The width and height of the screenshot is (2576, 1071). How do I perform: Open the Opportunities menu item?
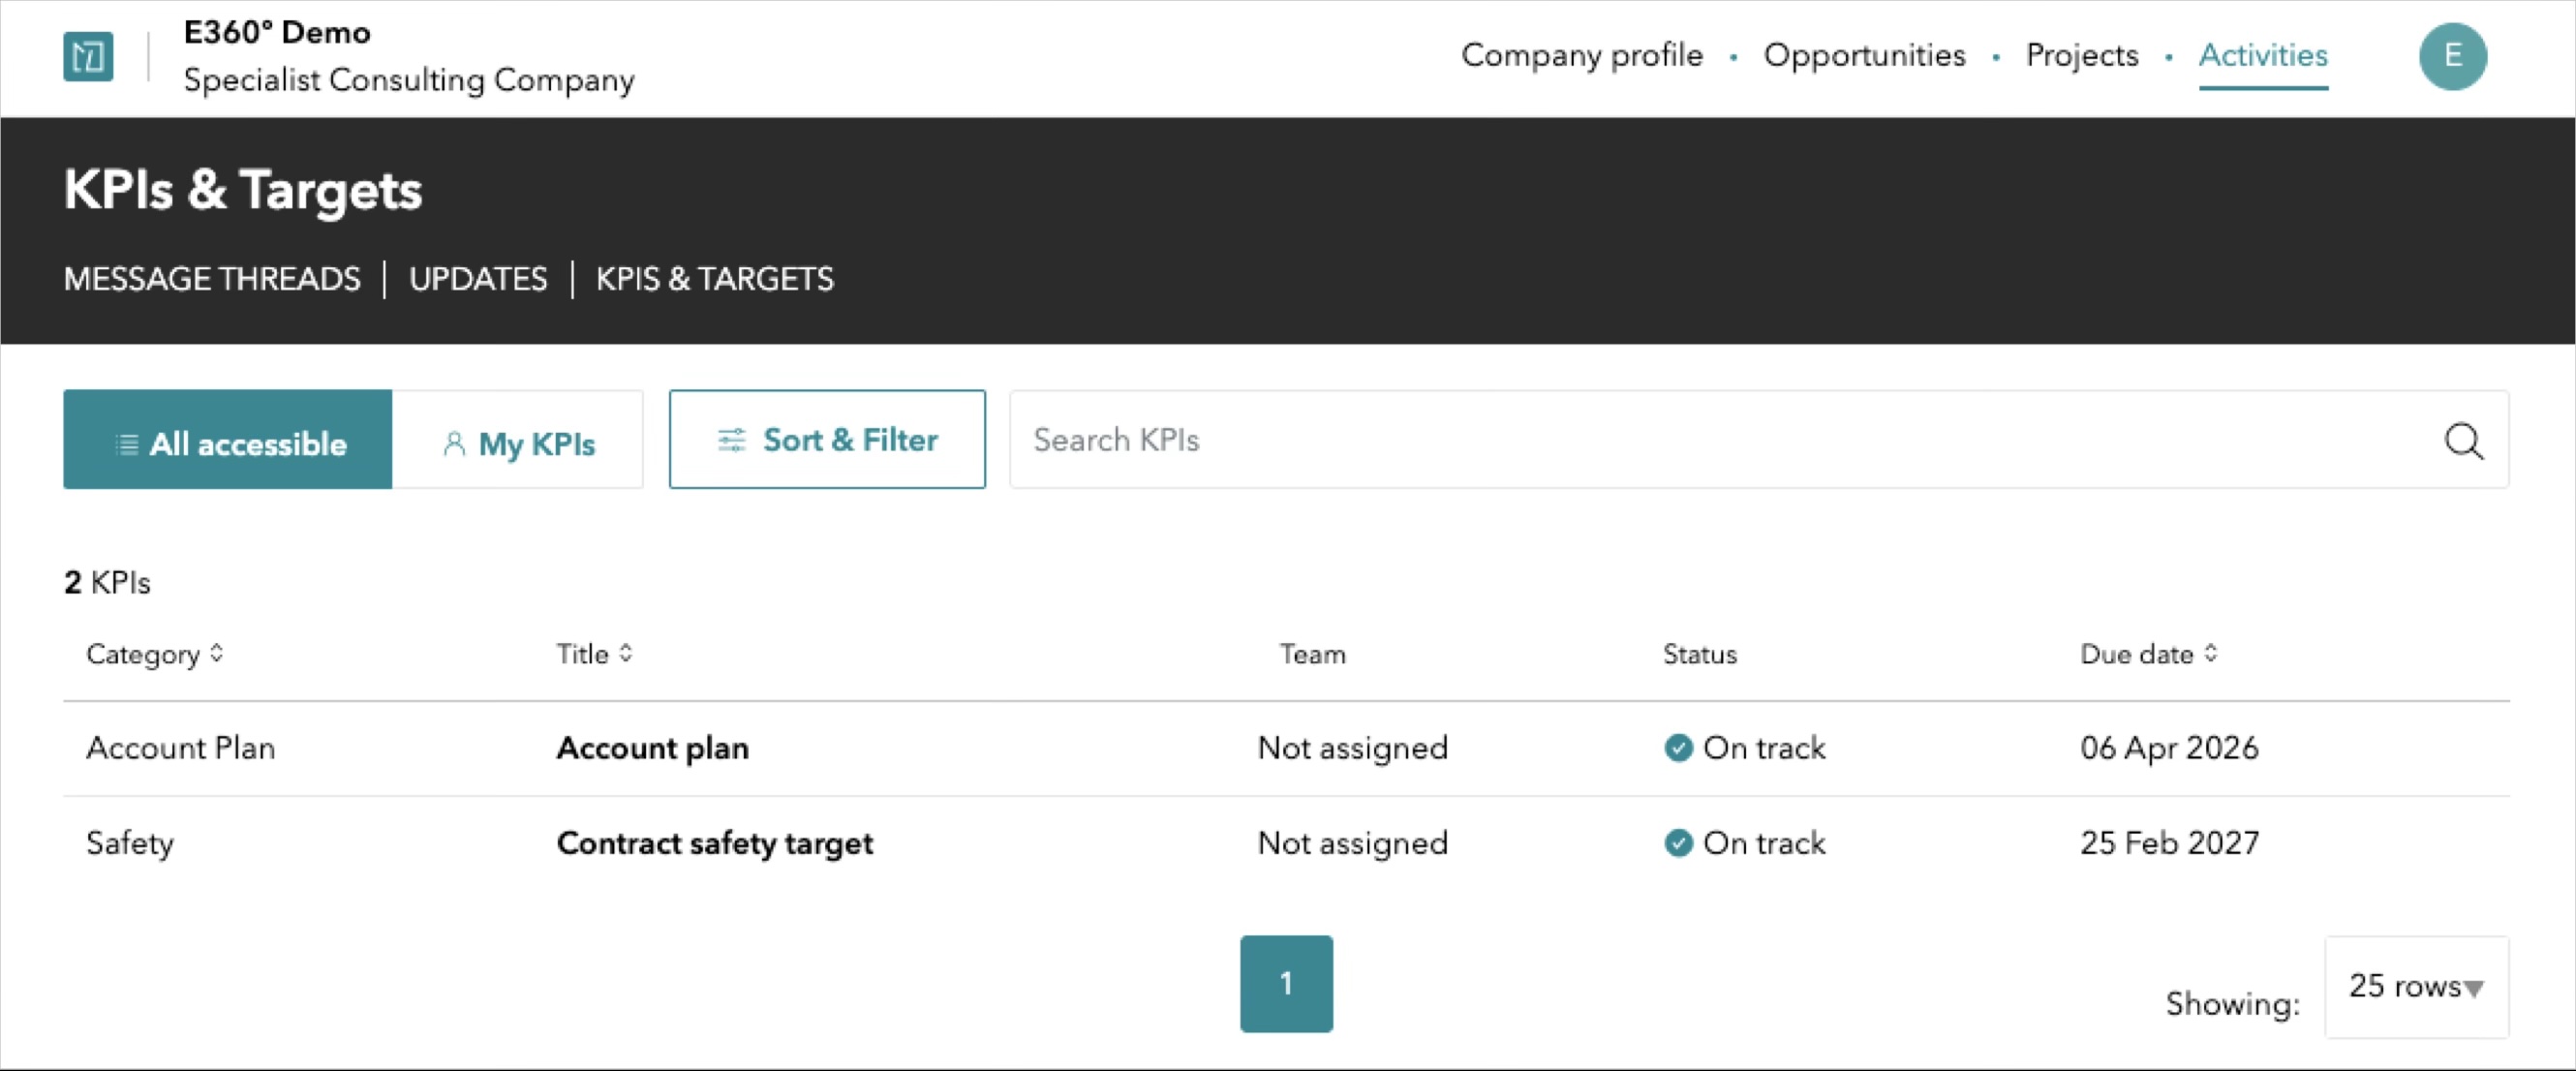[1864, 55]
